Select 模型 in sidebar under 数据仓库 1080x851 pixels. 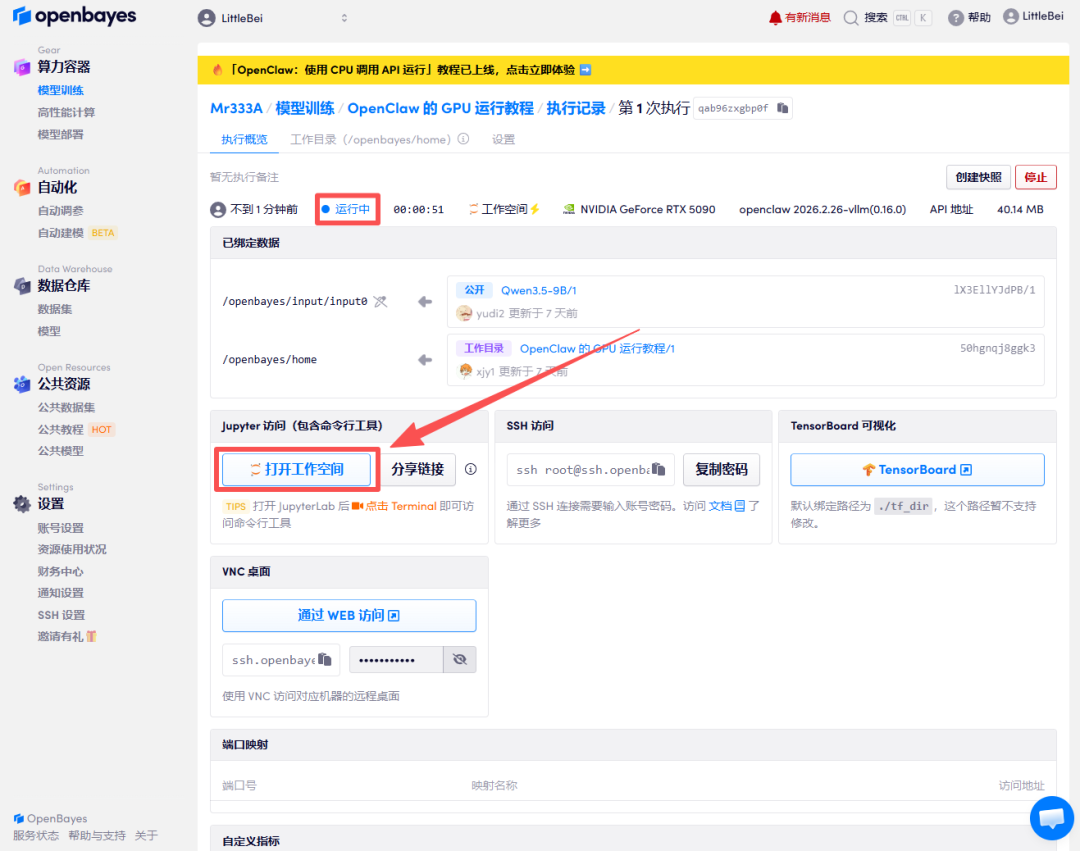coord(49,331)
